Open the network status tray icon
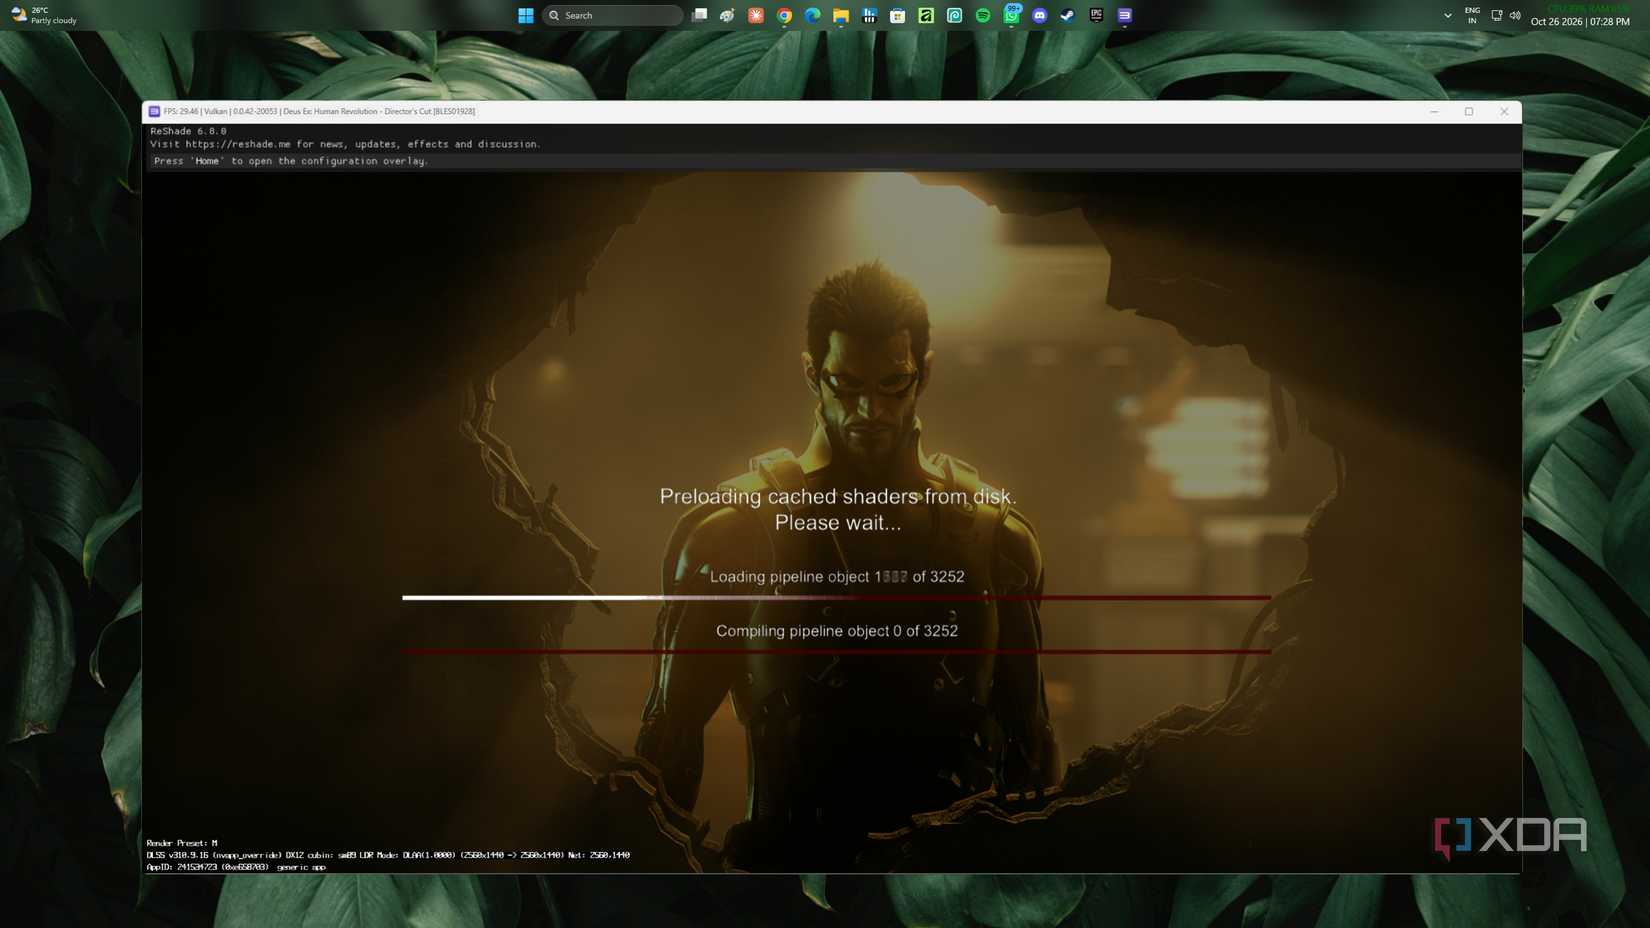 pyautogui.click(x=1497, y=15)
